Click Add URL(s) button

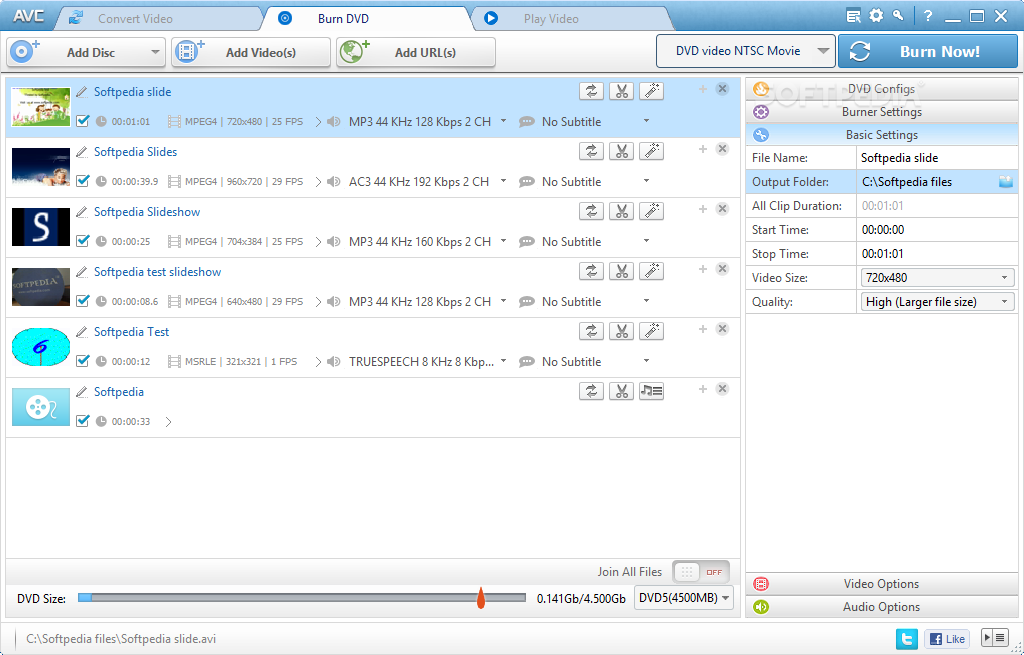[416, 52]
